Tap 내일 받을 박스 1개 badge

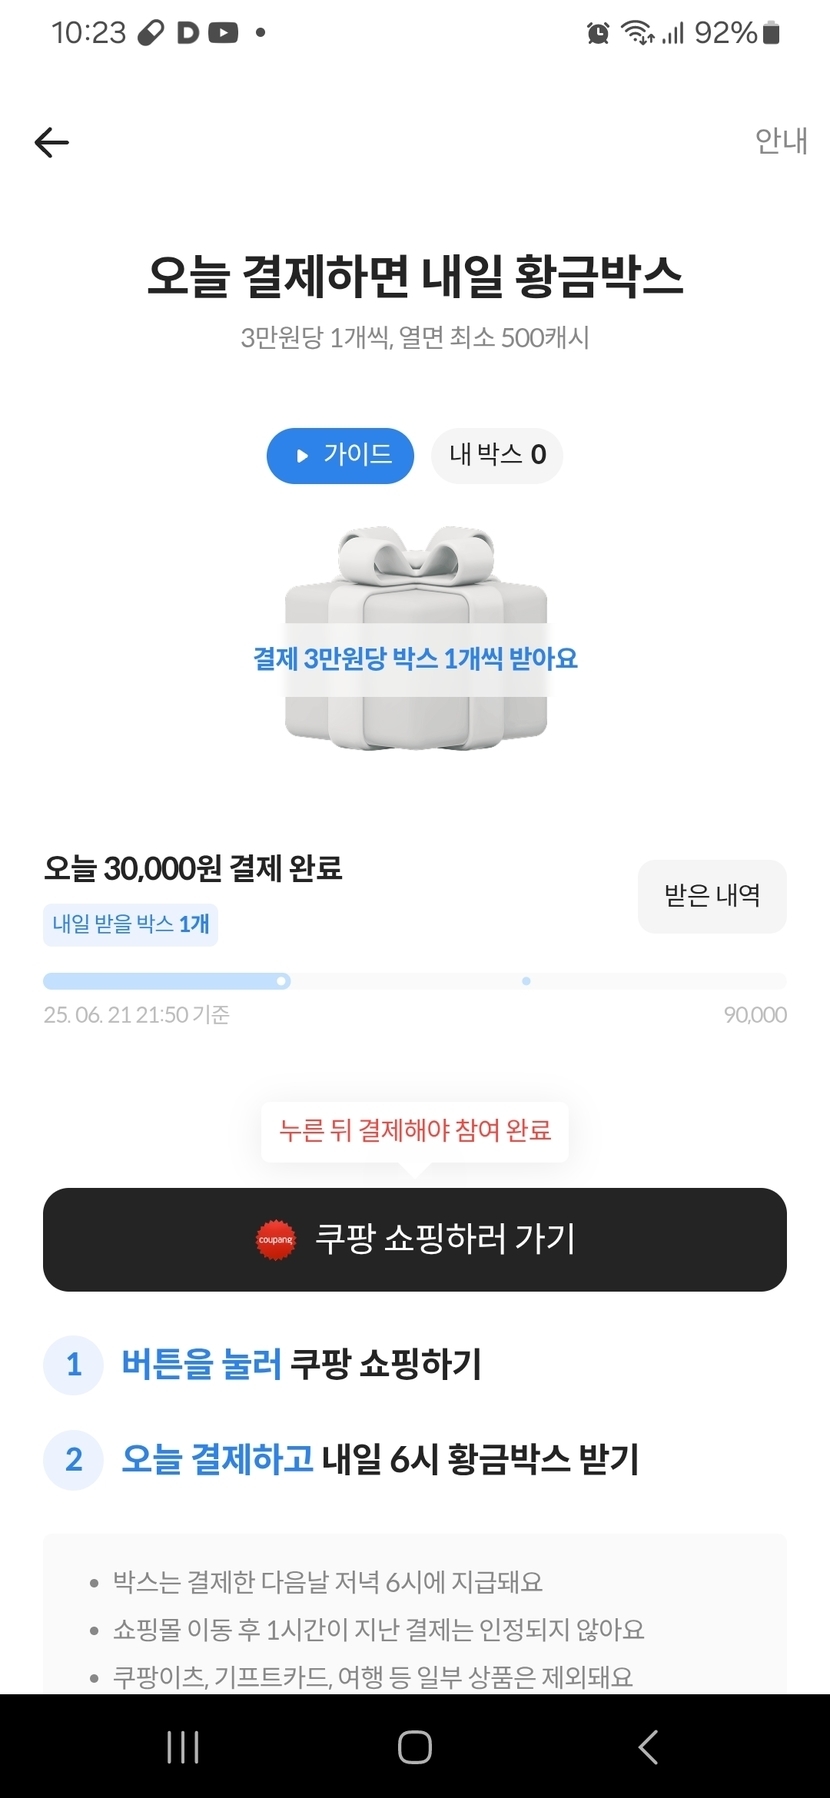point(130,924)
